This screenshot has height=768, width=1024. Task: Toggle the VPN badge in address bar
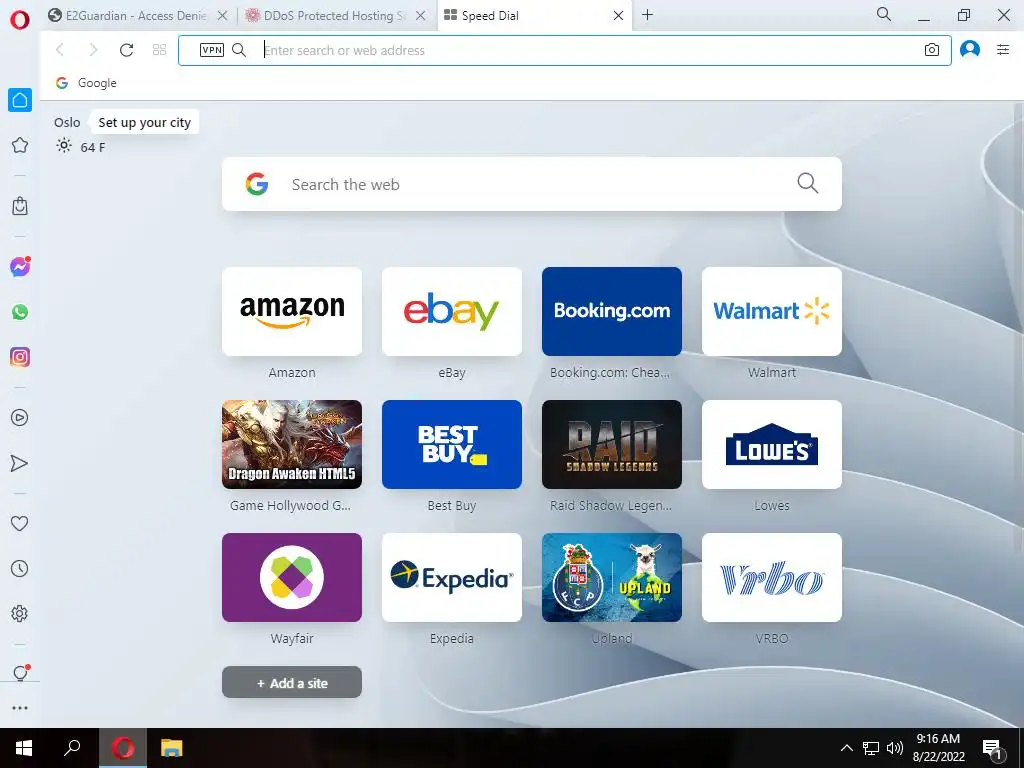(x=212, y=50)
